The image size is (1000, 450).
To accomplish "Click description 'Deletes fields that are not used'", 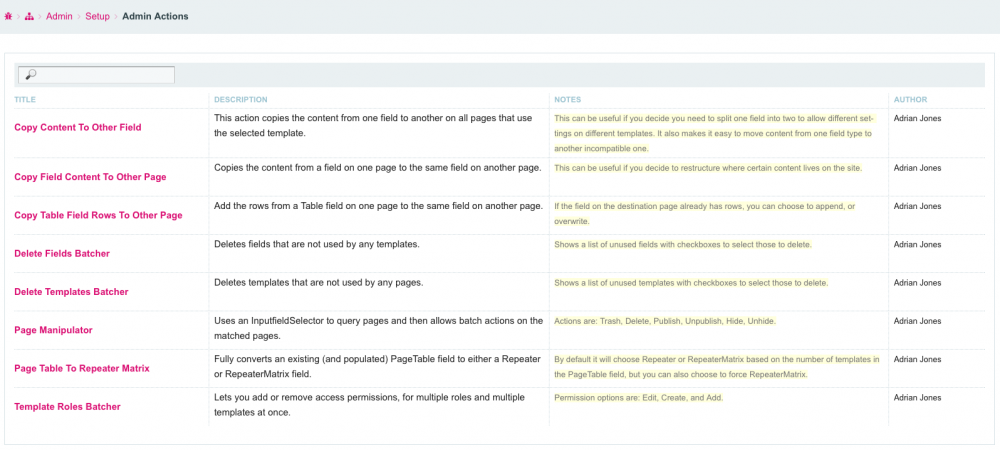I will click(316, 244).
